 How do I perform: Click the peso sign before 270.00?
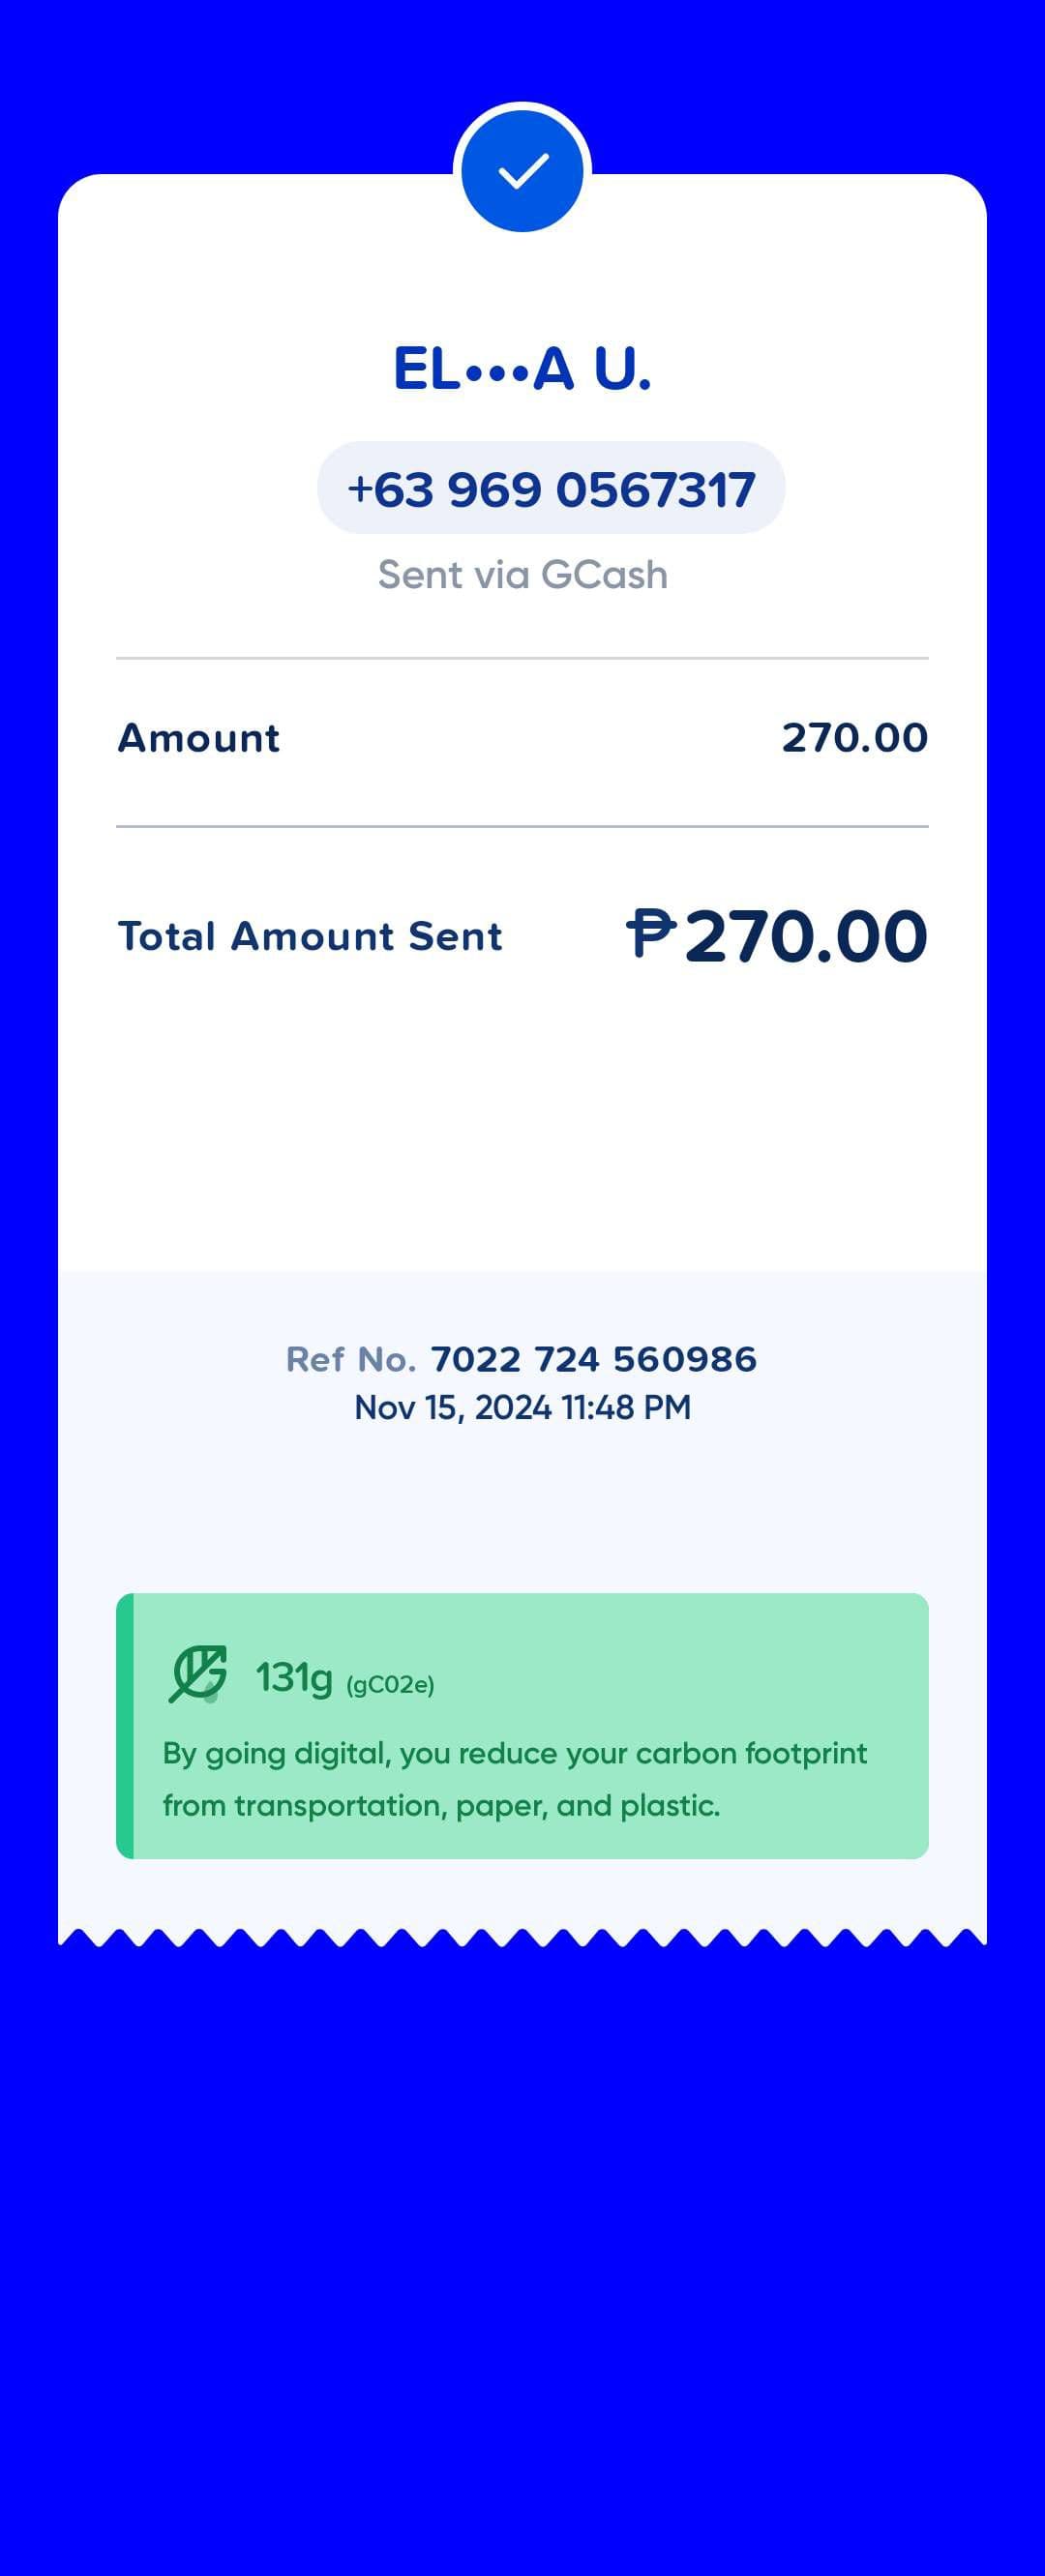(651, 934)
